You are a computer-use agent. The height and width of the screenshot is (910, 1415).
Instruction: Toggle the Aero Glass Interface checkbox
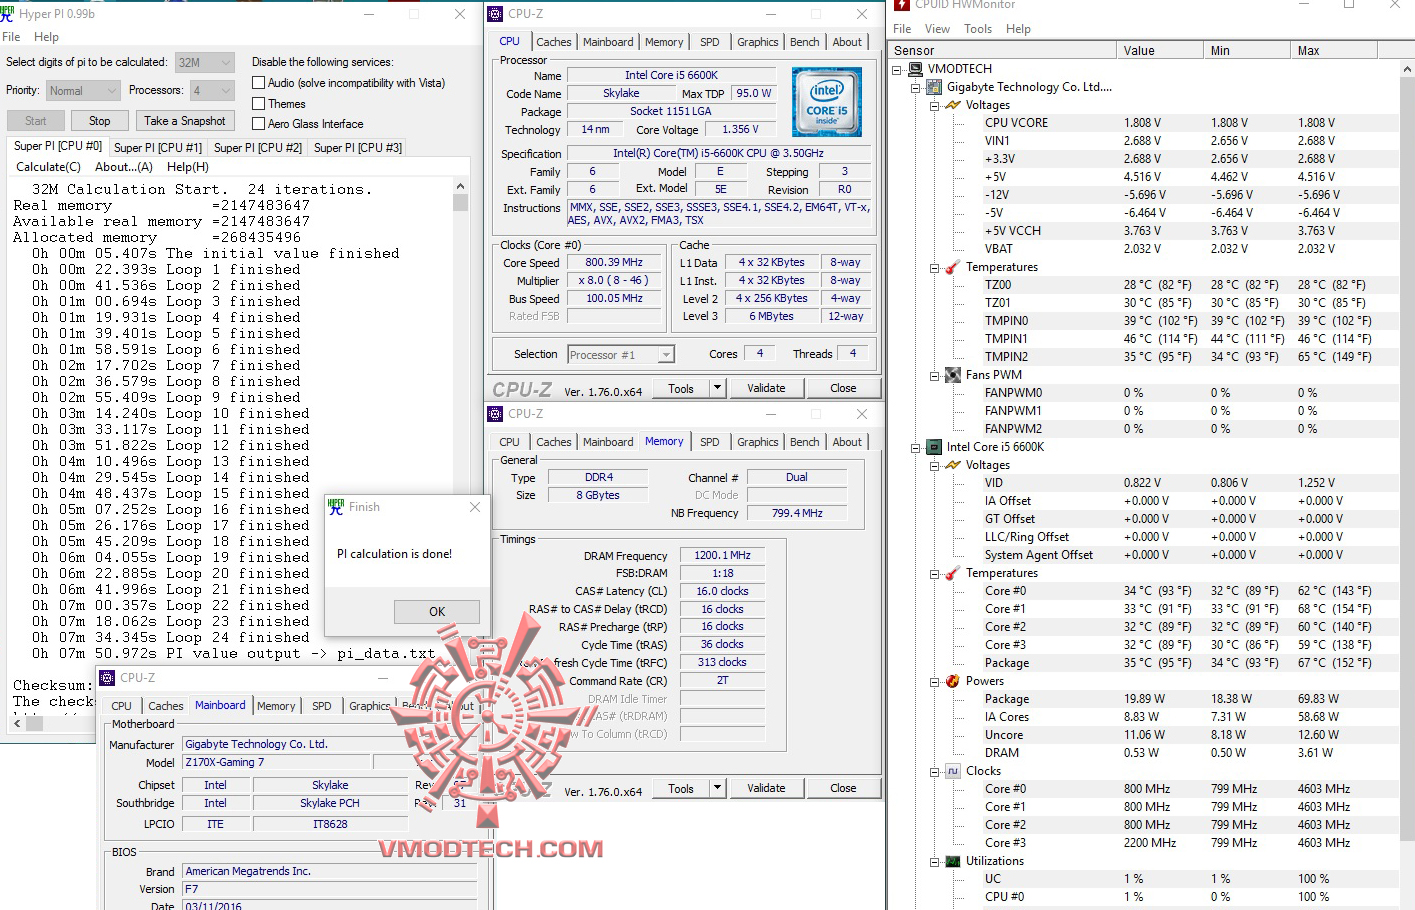[258, 124]
